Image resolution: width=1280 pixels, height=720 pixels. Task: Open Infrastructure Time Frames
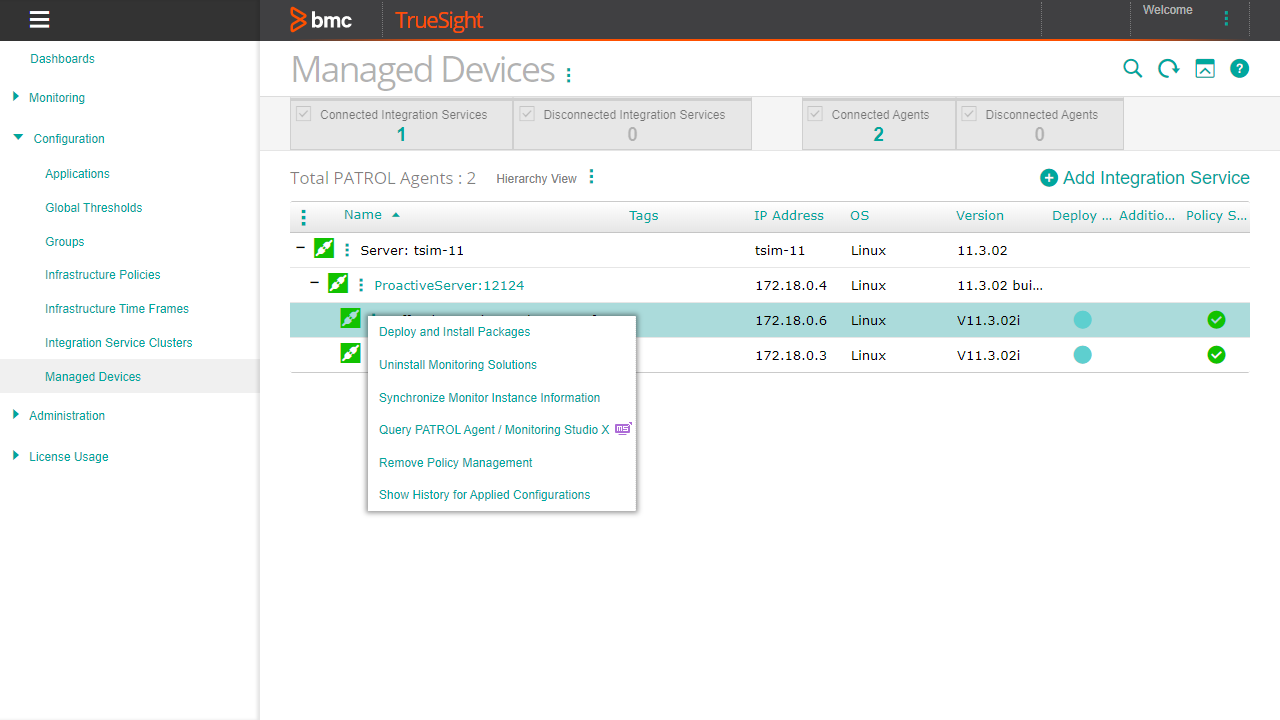click(x=117, y=309)
